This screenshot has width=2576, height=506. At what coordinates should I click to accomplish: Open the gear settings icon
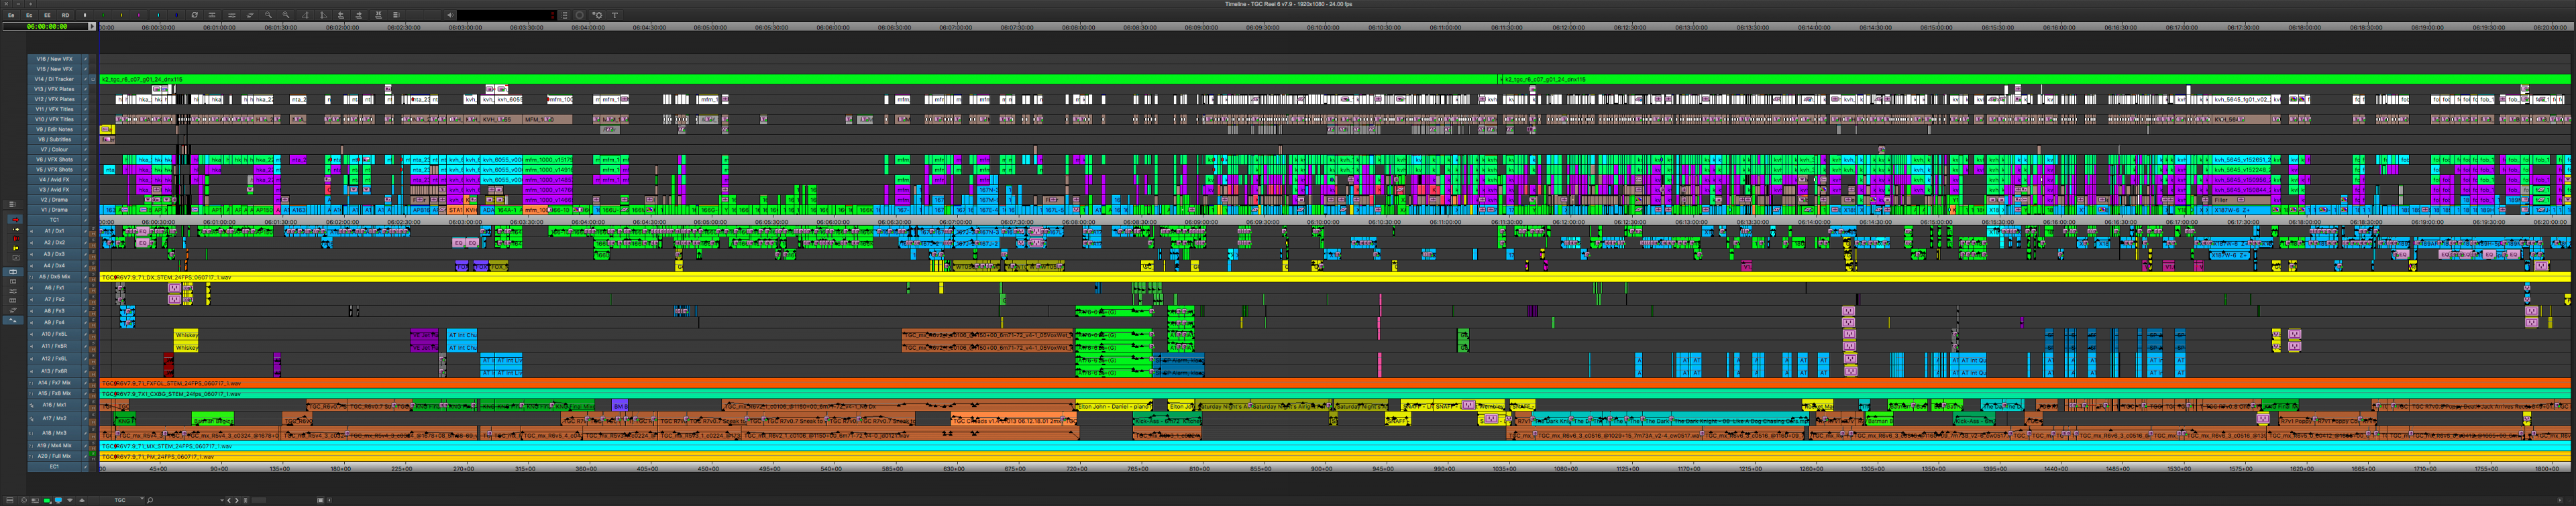click(x=598, y=16)
